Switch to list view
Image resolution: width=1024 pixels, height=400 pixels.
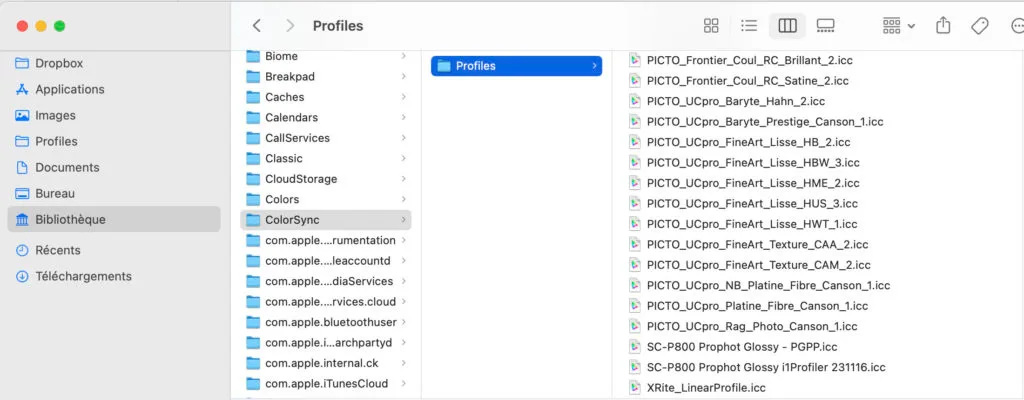point(749,26)
